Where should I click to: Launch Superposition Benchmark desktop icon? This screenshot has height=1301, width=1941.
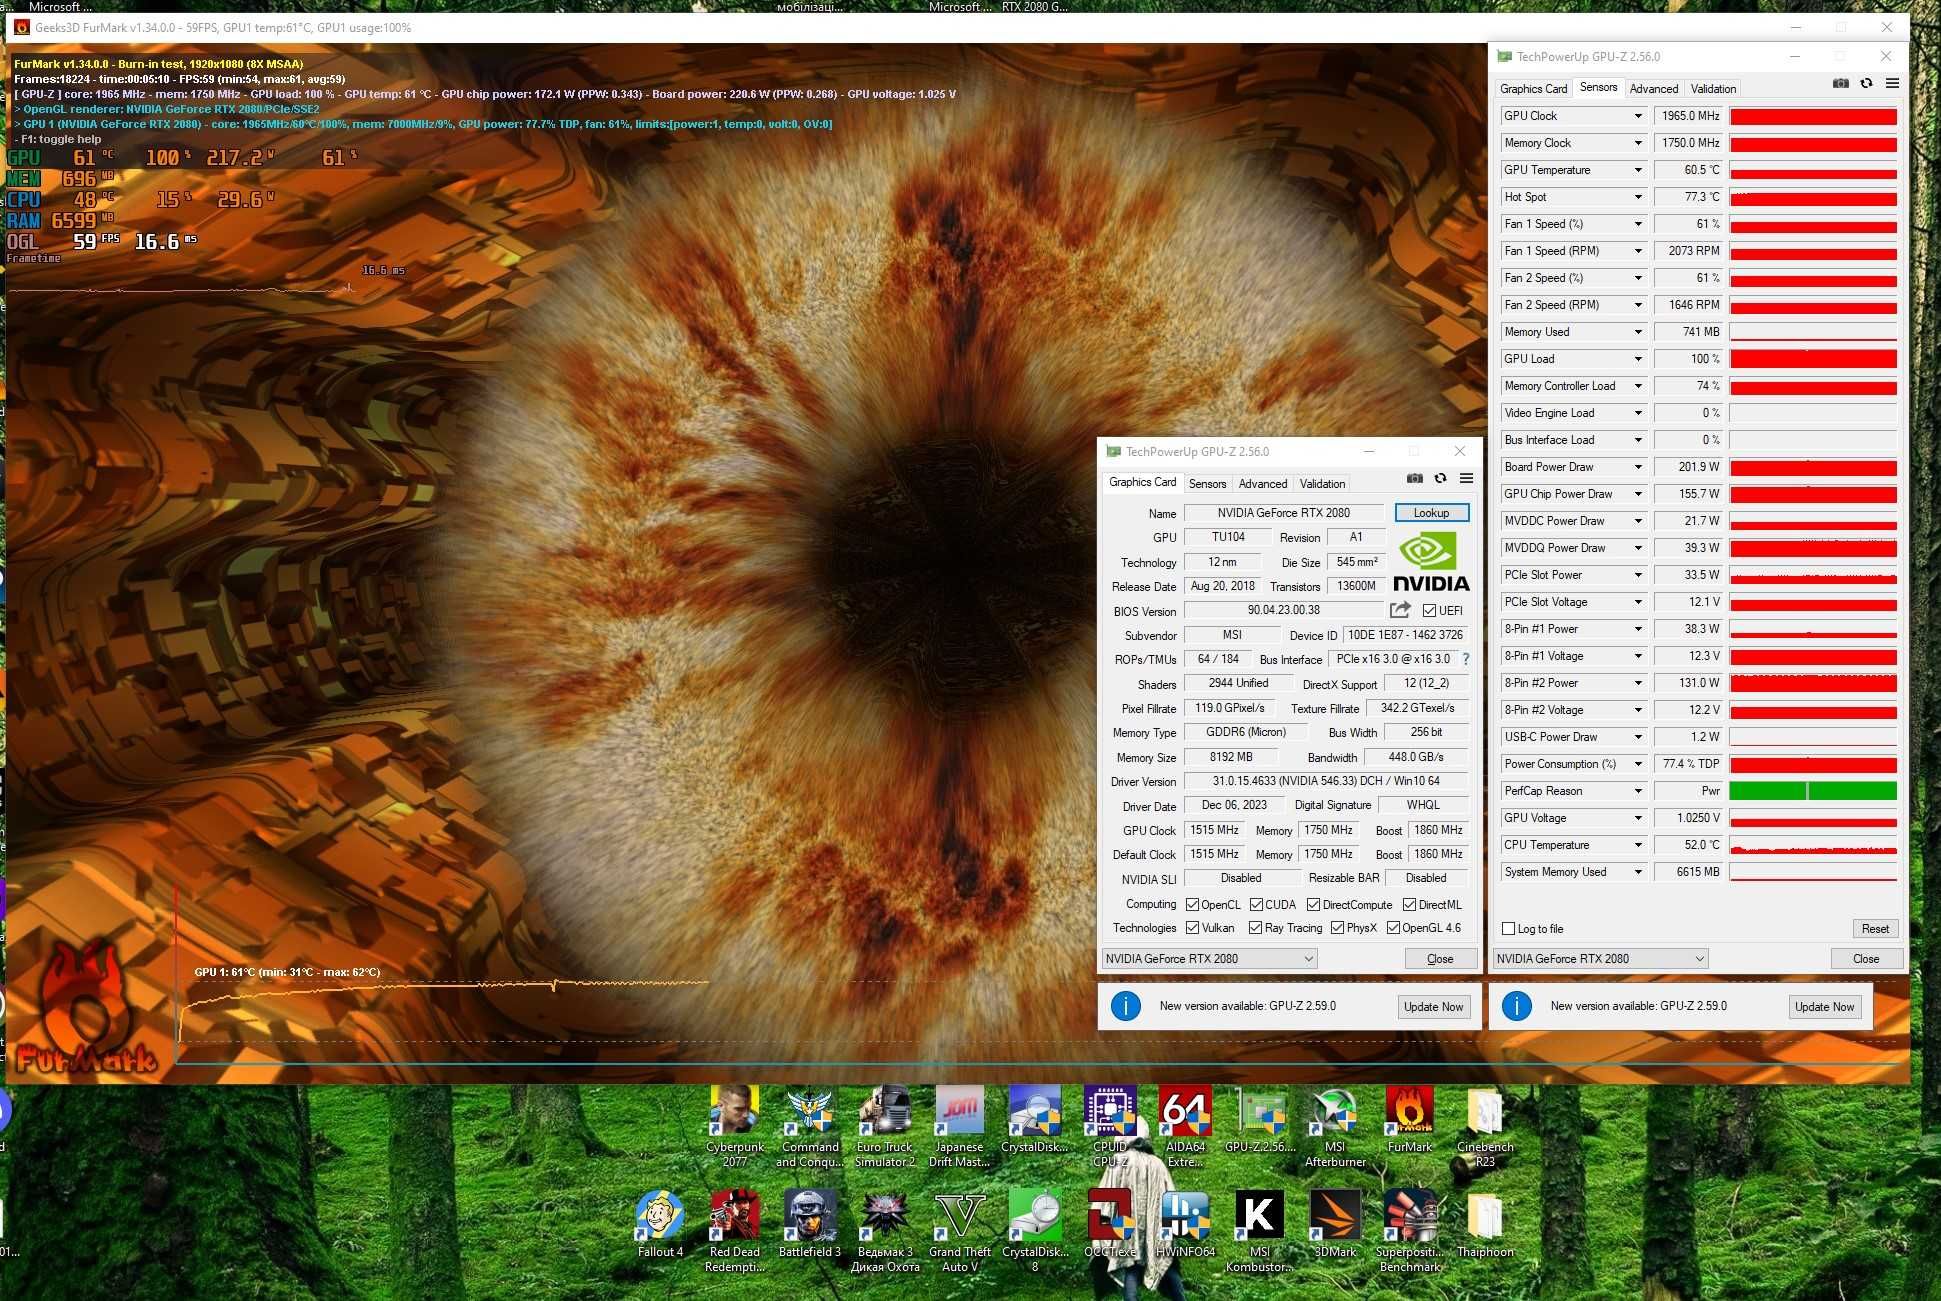pos(1410,1231)
